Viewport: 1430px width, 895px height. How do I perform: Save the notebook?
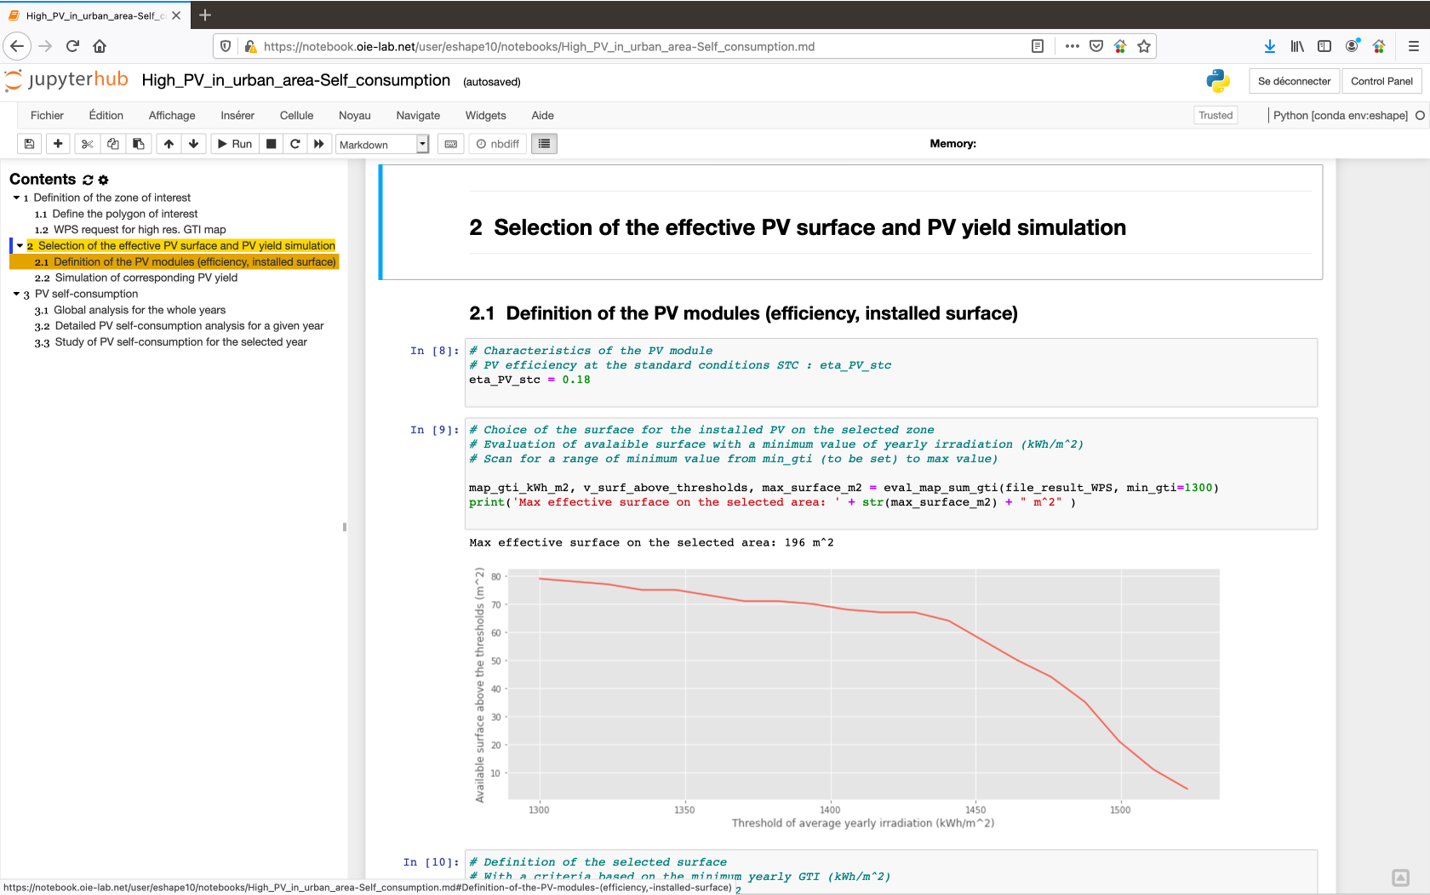click(x=30, y=143)
